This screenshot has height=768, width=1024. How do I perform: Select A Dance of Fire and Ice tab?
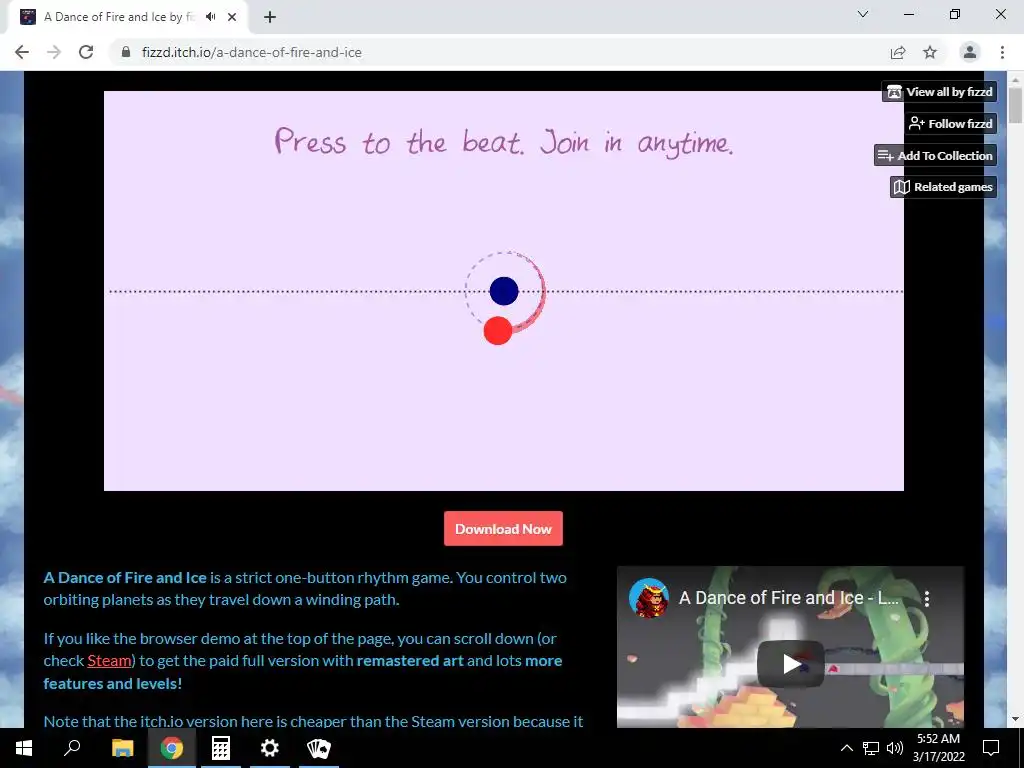click(x=127, y=18)
